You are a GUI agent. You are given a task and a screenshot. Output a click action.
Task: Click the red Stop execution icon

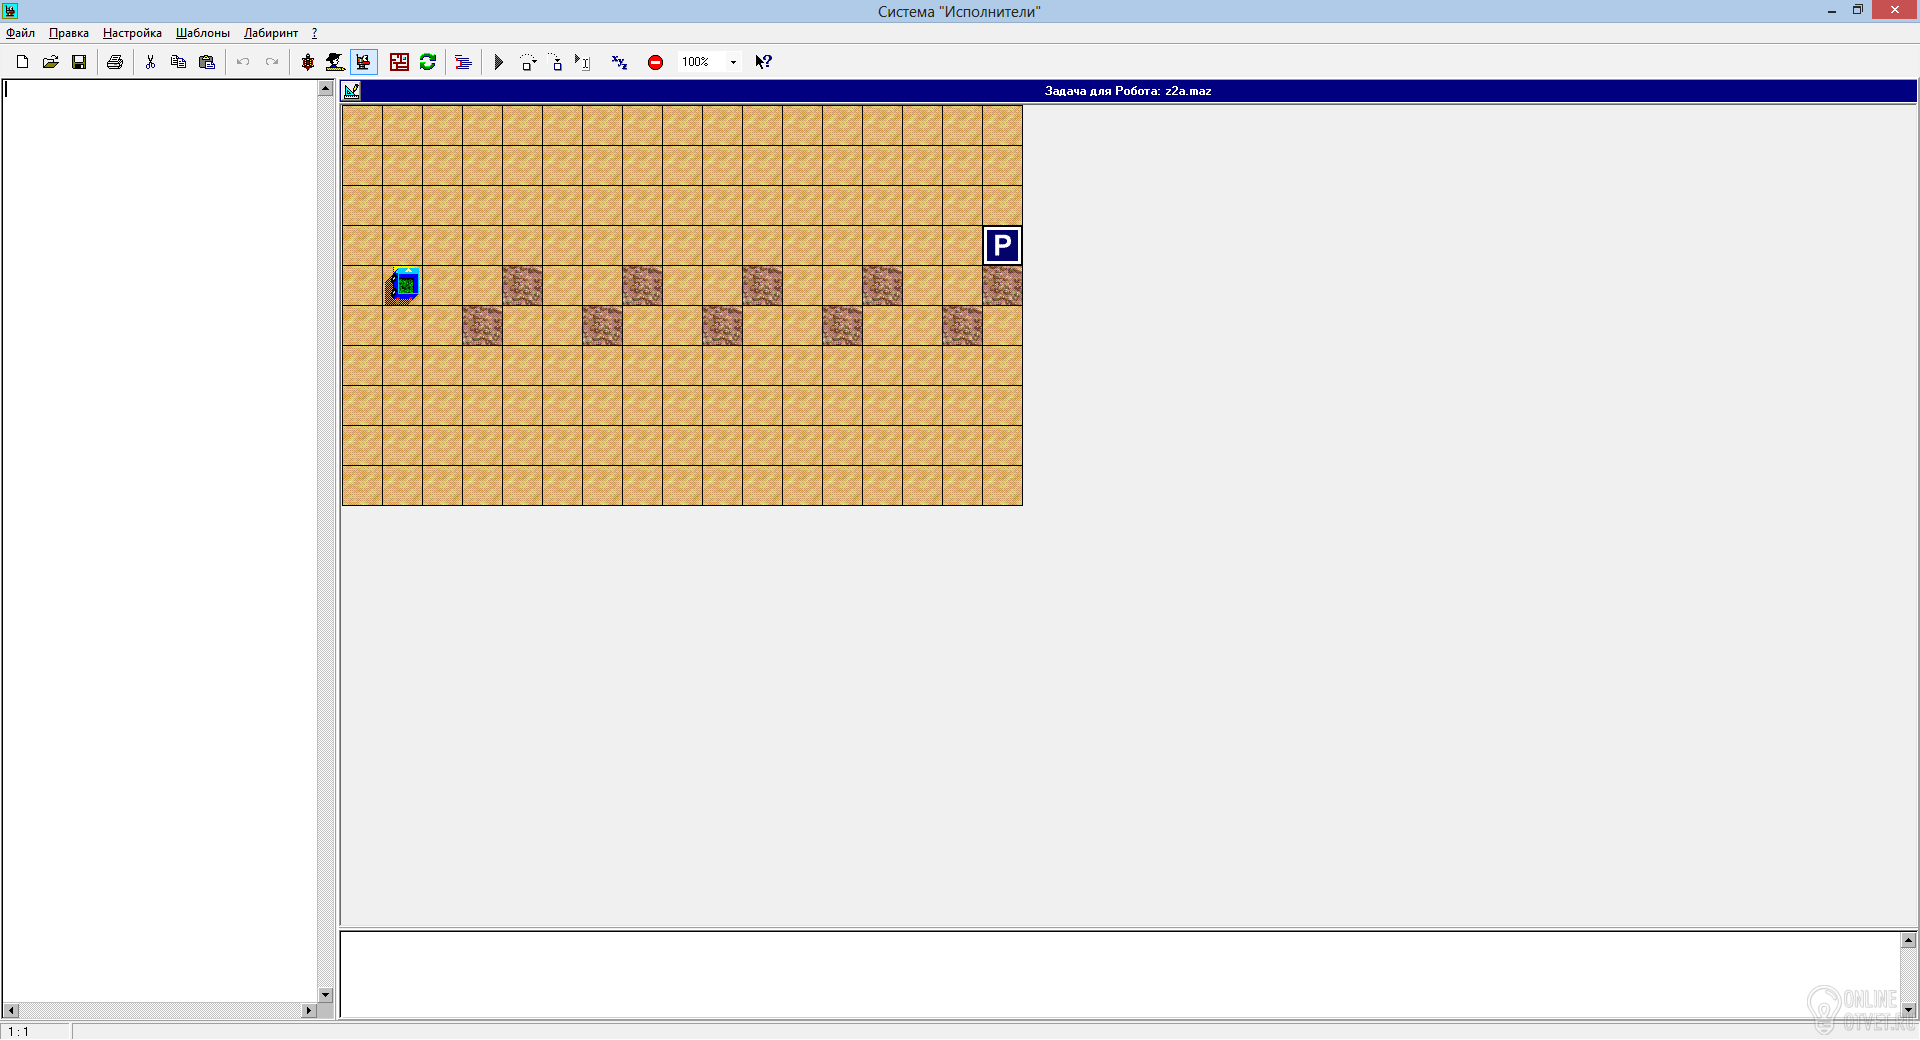[655, 62]
